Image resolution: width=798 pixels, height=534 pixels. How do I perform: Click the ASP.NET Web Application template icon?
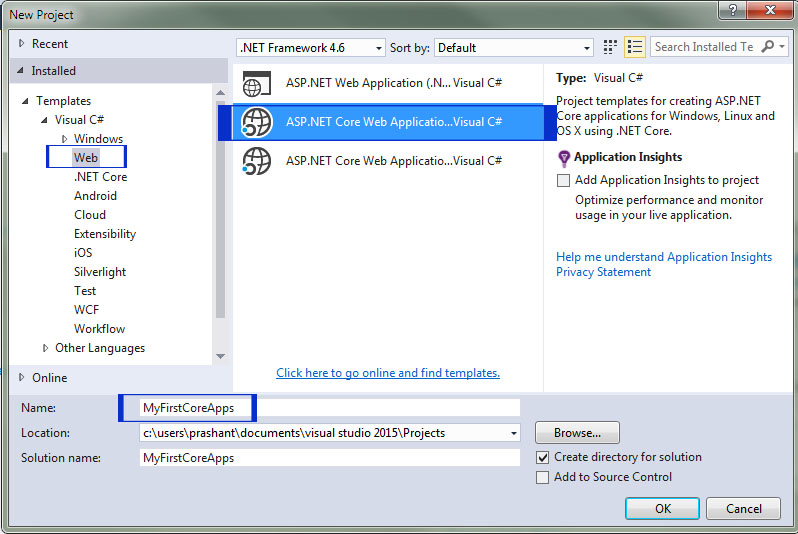(x=256, y=83)
